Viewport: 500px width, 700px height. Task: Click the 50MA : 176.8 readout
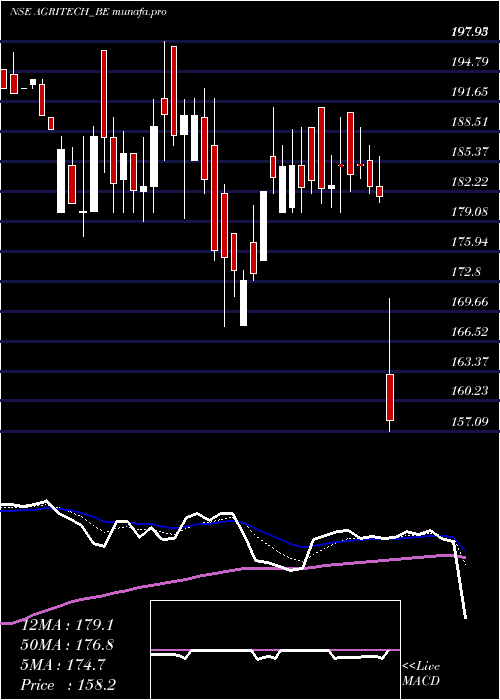coord(68,645)
